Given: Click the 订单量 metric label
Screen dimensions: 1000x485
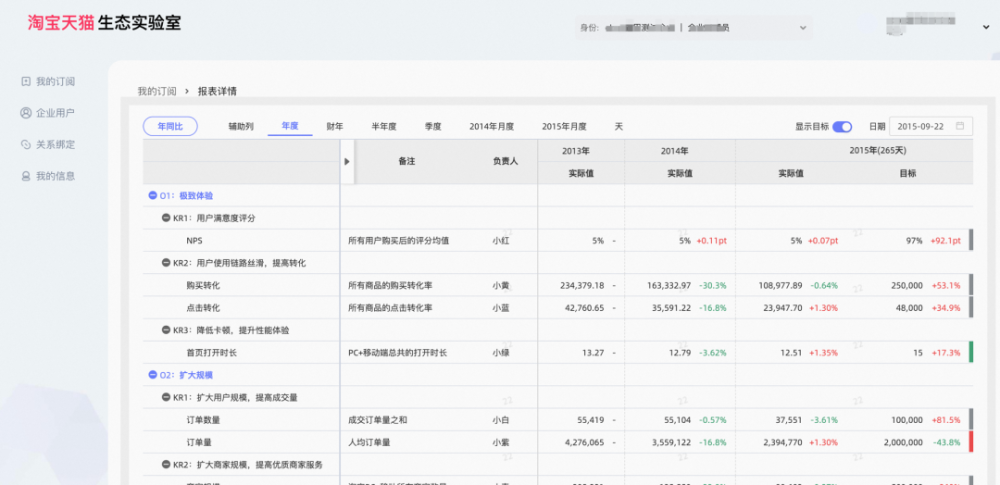Looking at the screenshot, I should click(199, 442).
